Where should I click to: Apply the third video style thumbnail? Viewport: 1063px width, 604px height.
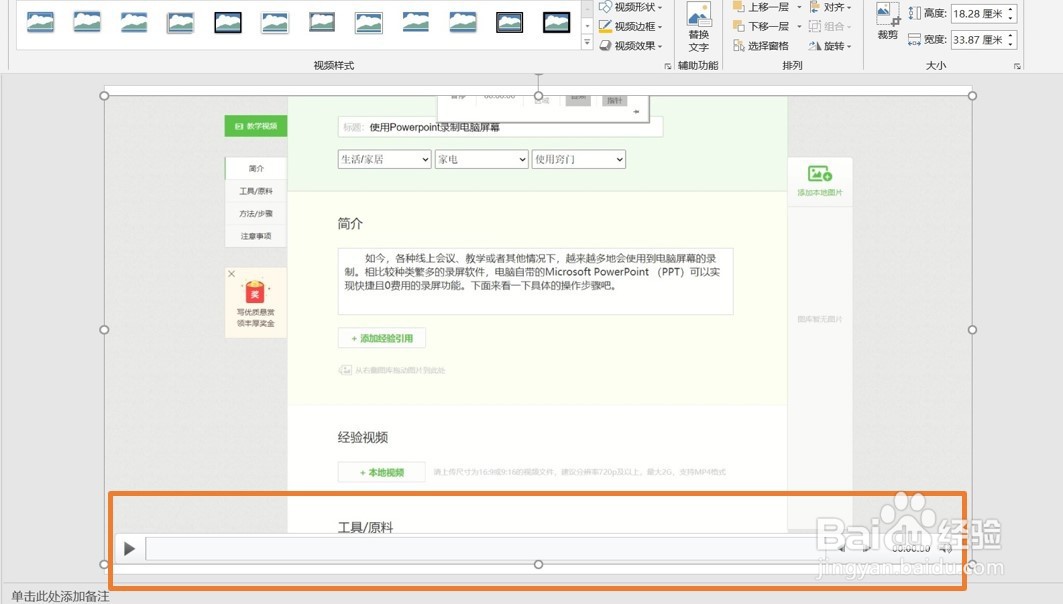134,22
